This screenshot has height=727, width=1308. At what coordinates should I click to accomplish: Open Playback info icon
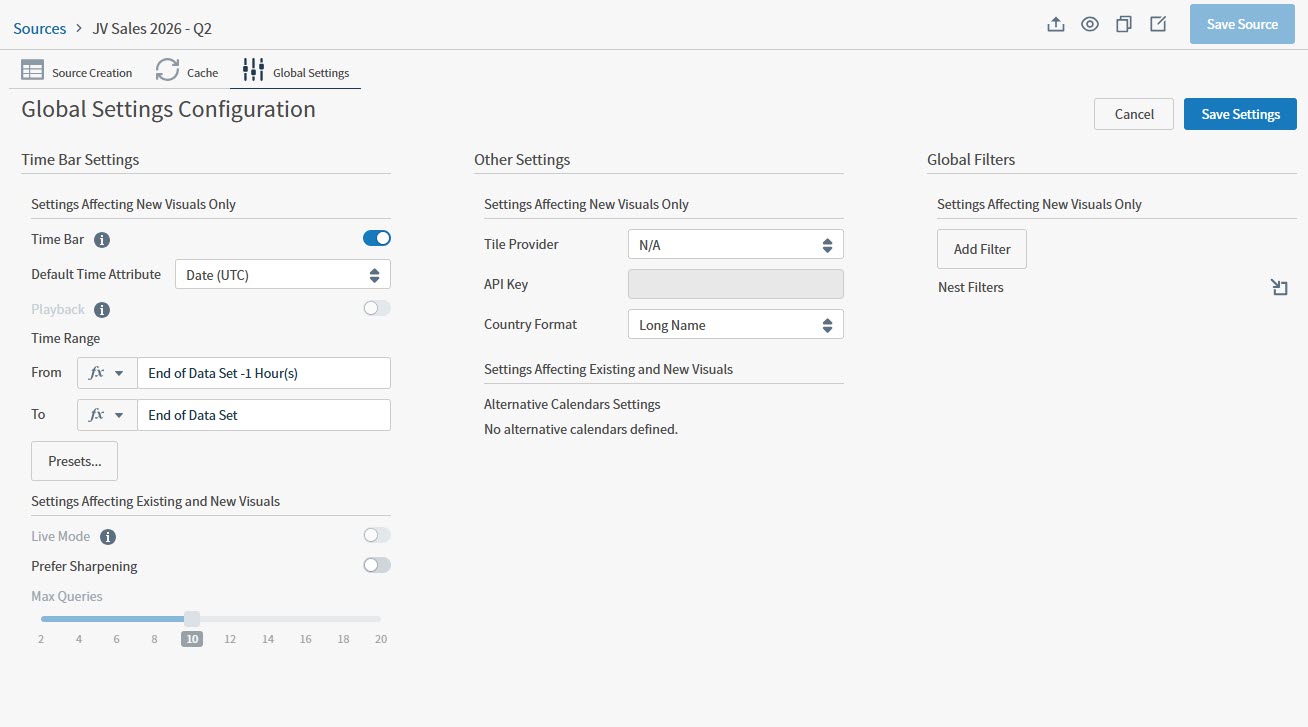coord(102,310)
